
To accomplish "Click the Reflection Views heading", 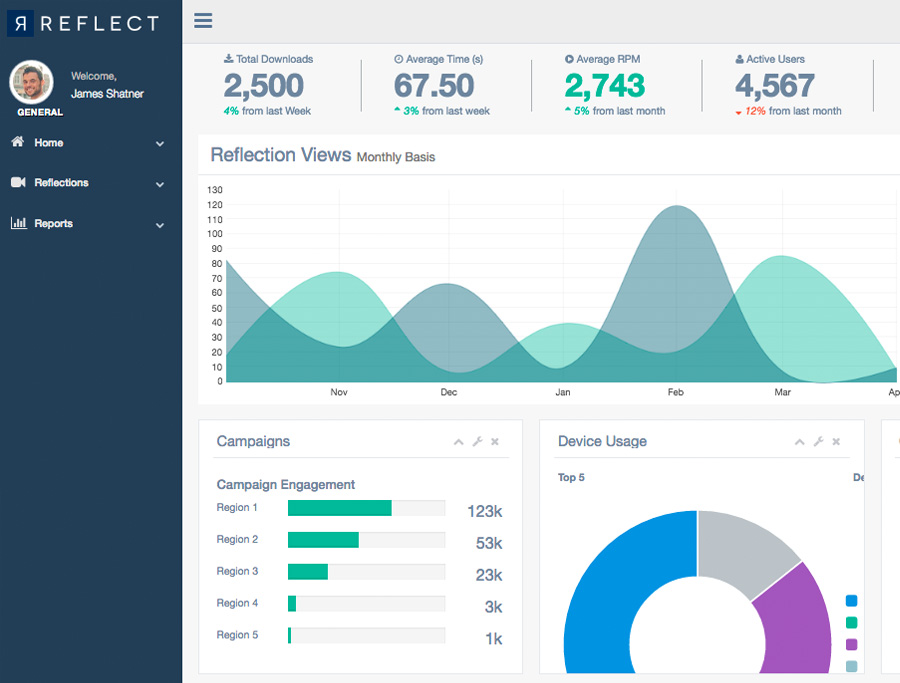I will [x=281, y=155].
